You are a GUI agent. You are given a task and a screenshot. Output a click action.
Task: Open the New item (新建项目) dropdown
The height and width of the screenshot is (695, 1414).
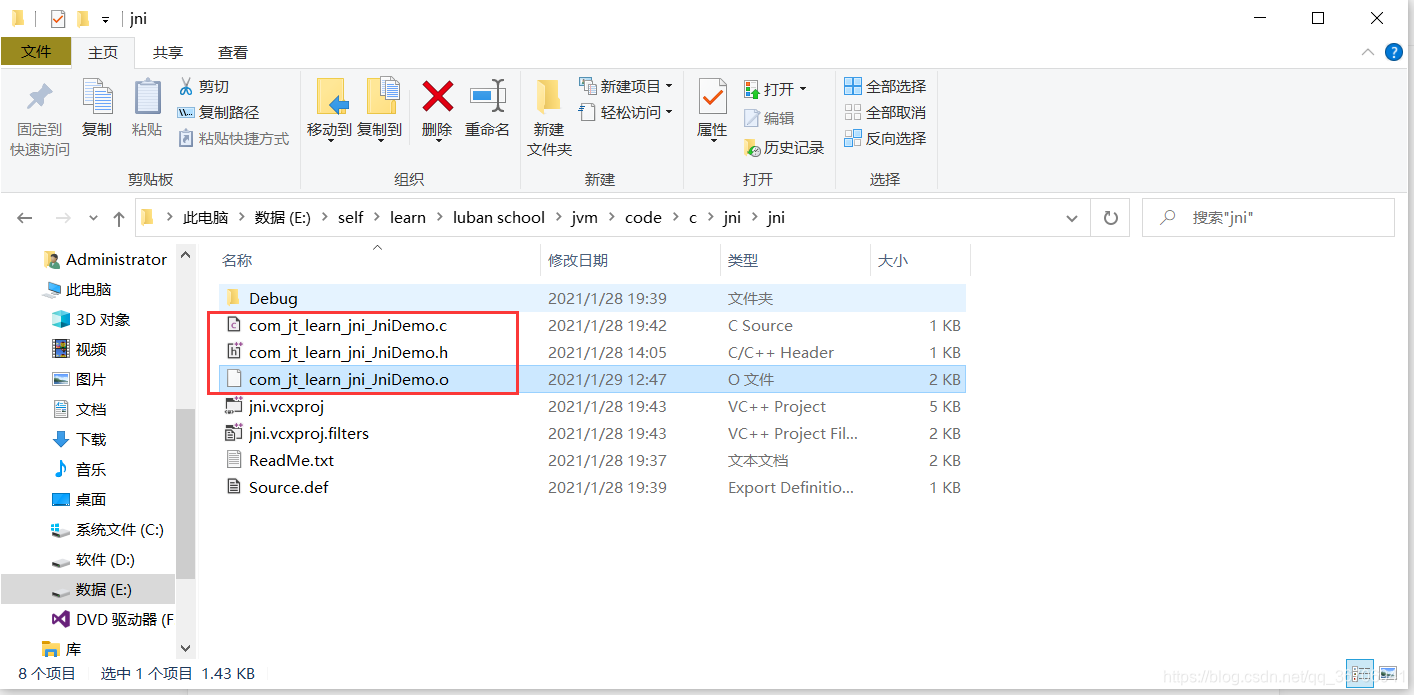626,87
